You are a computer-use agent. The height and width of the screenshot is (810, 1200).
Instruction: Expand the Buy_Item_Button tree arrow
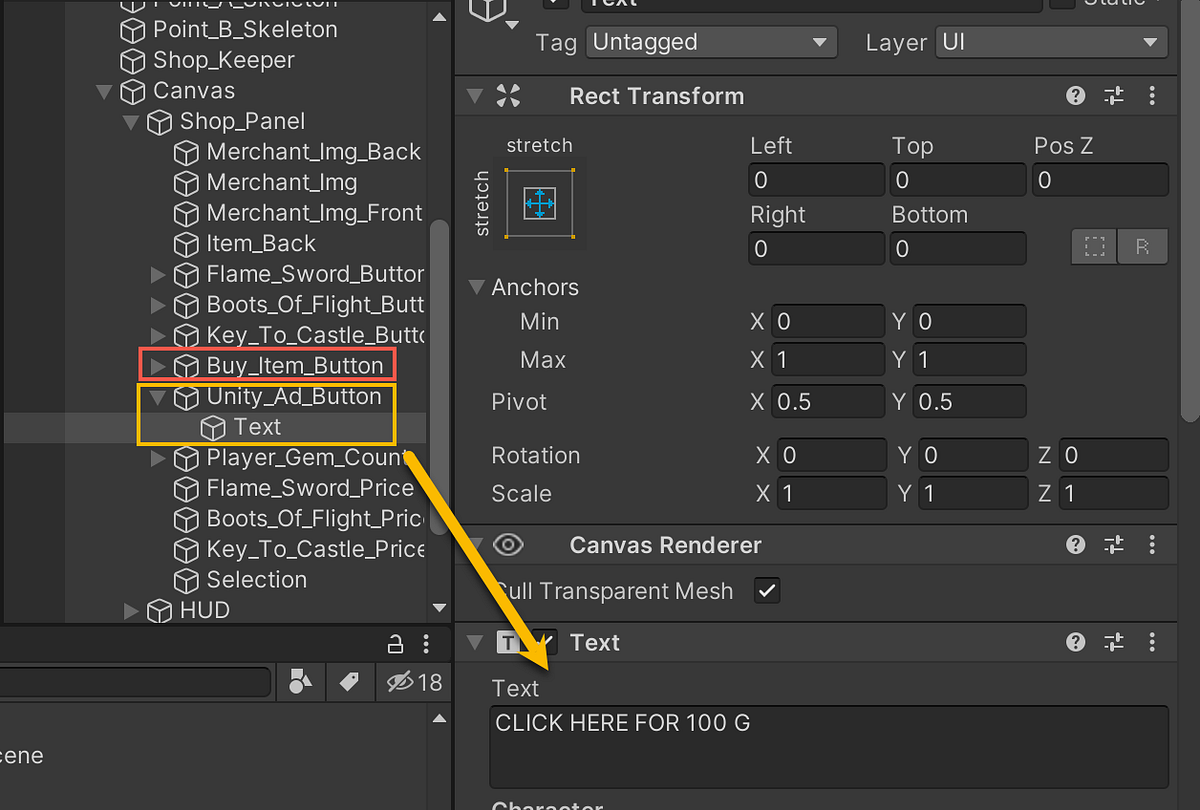tap(157, 365)
